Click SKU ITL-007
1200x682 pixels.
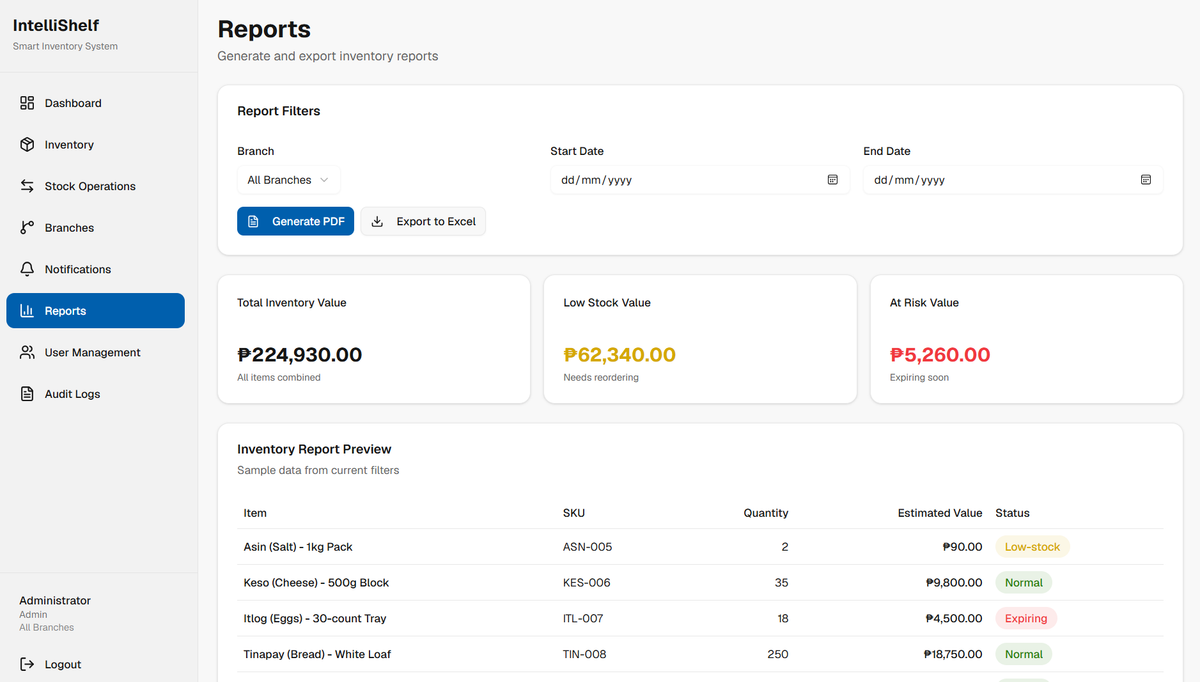click(x=583, y=619)
